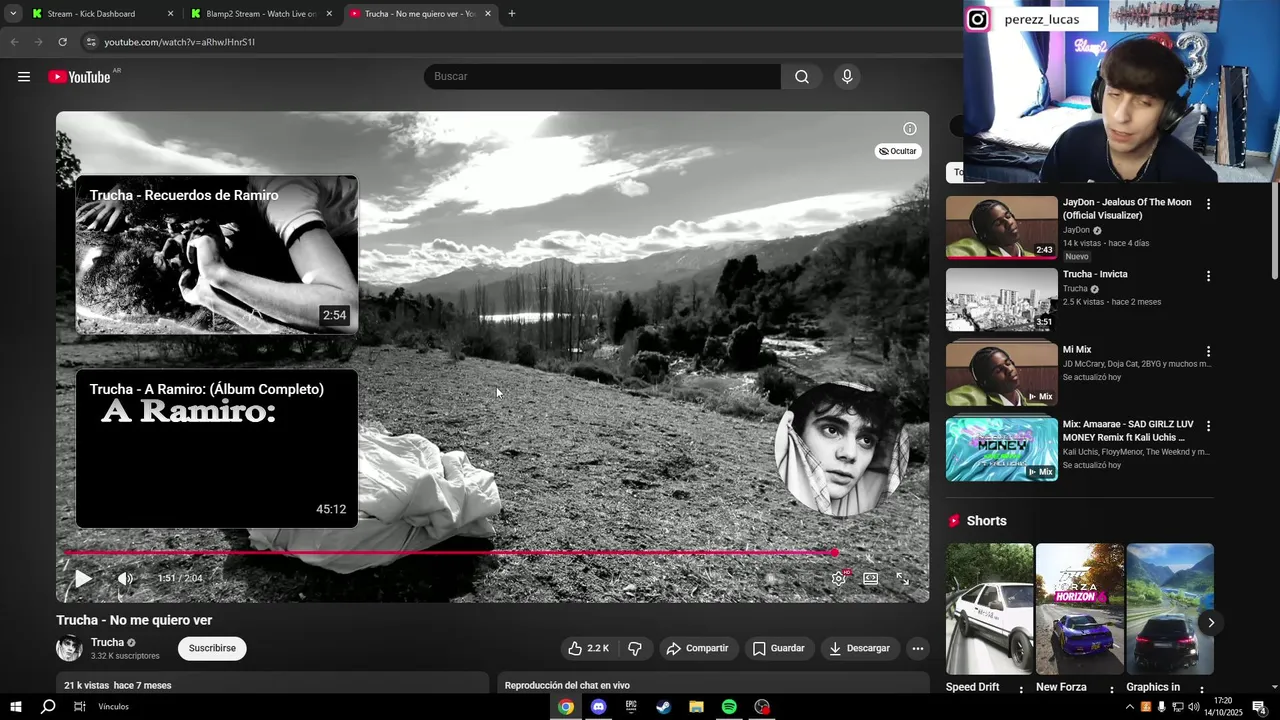Subscribe to Trucha with Suscribirse
The width and height of the screenshot is (1280, 720).
212,648
